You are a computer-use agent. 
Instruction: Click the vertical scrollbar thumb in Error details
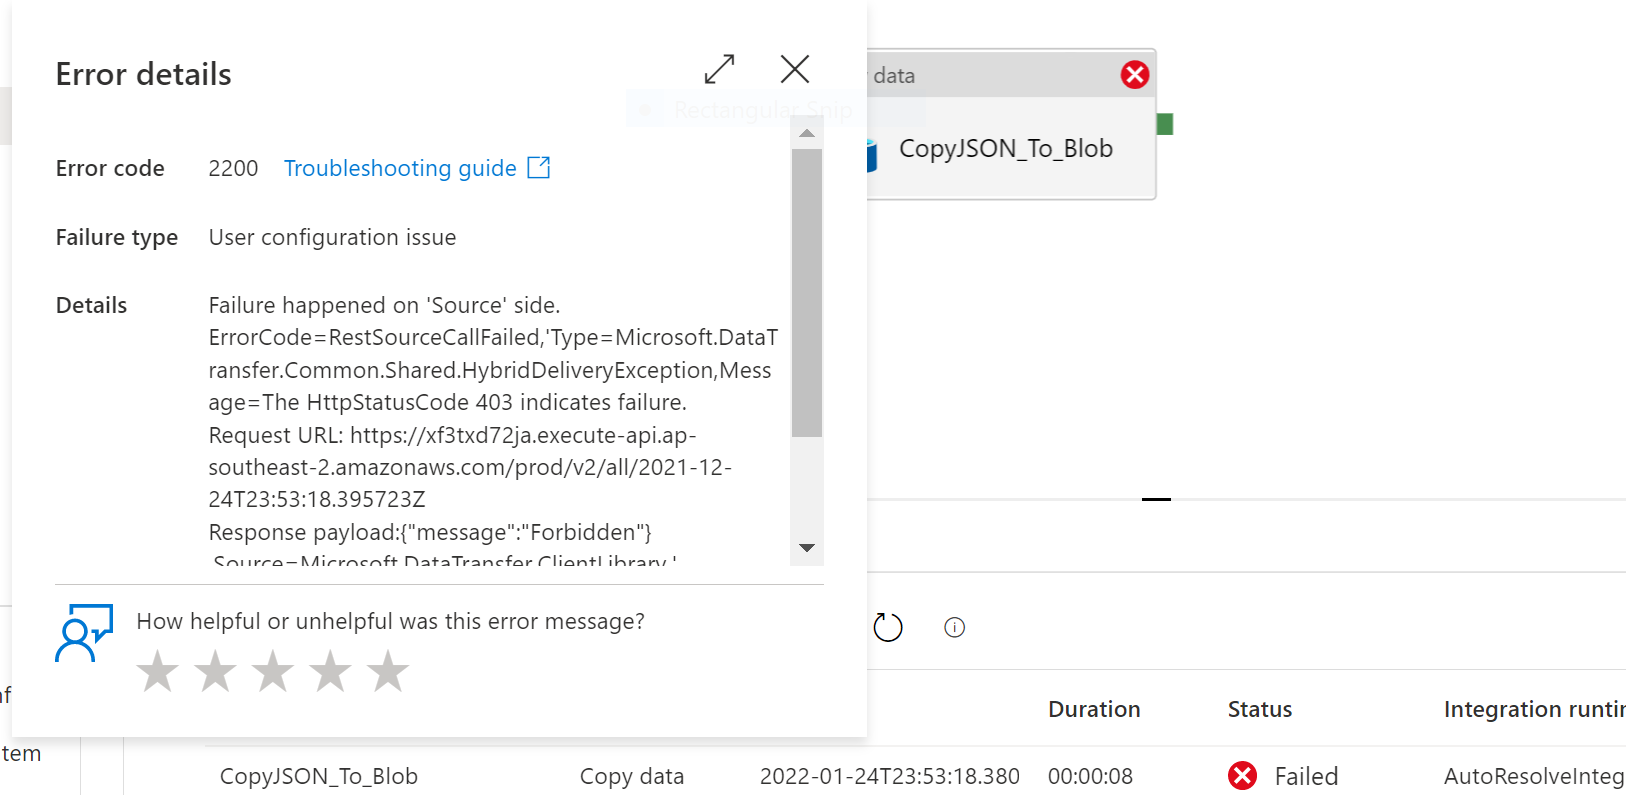point(807,293)
